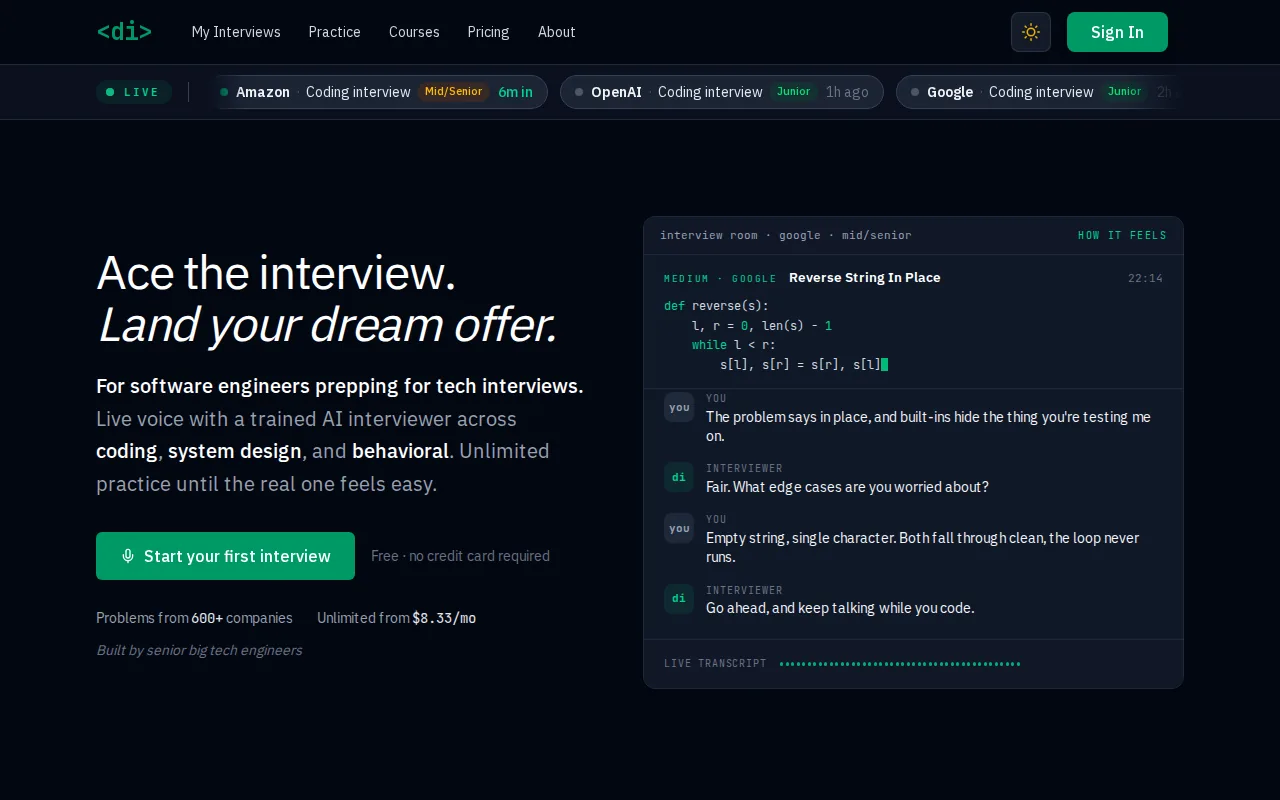
Task: Click the Junior badge on OpenAI chip
Action: [794, 92]
